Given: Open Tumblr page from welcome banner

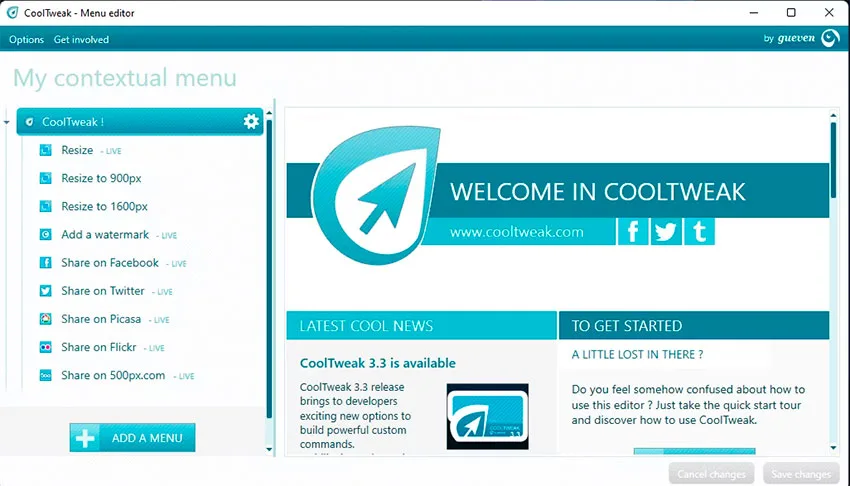Looking at the screenshot, I should pos(699,232).
